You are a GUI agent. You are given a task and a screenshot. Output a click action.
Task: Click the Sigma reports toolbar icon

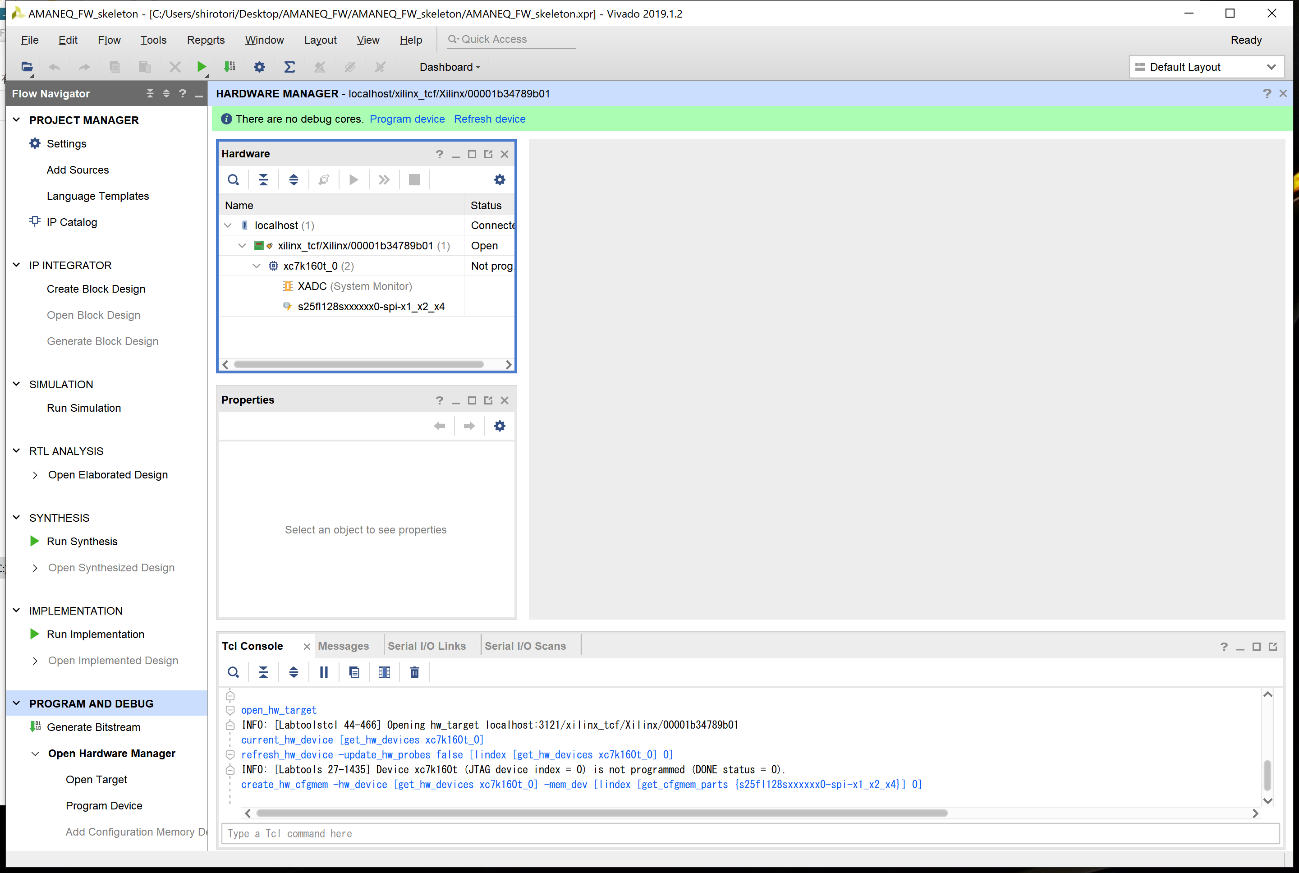(289, 67)
